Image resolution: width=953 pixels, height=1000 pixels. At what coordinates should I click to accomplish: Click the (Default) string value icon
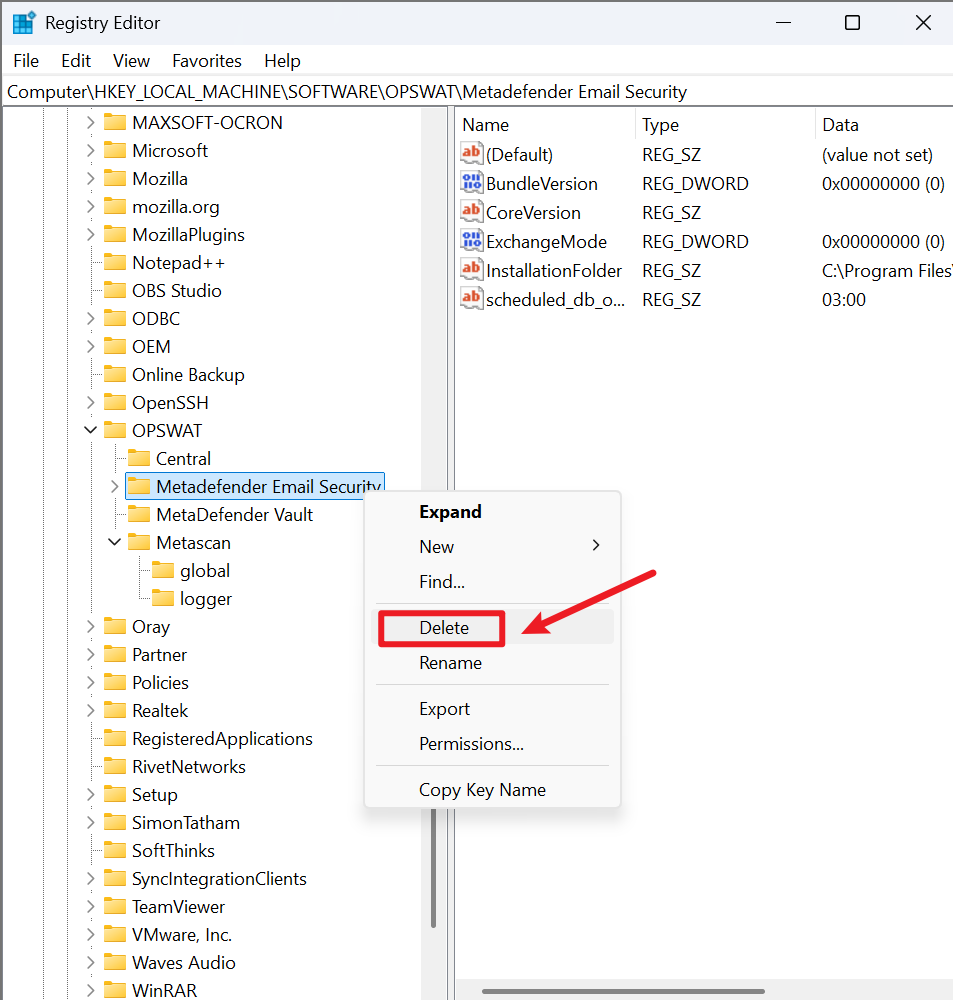click(471, 154)
